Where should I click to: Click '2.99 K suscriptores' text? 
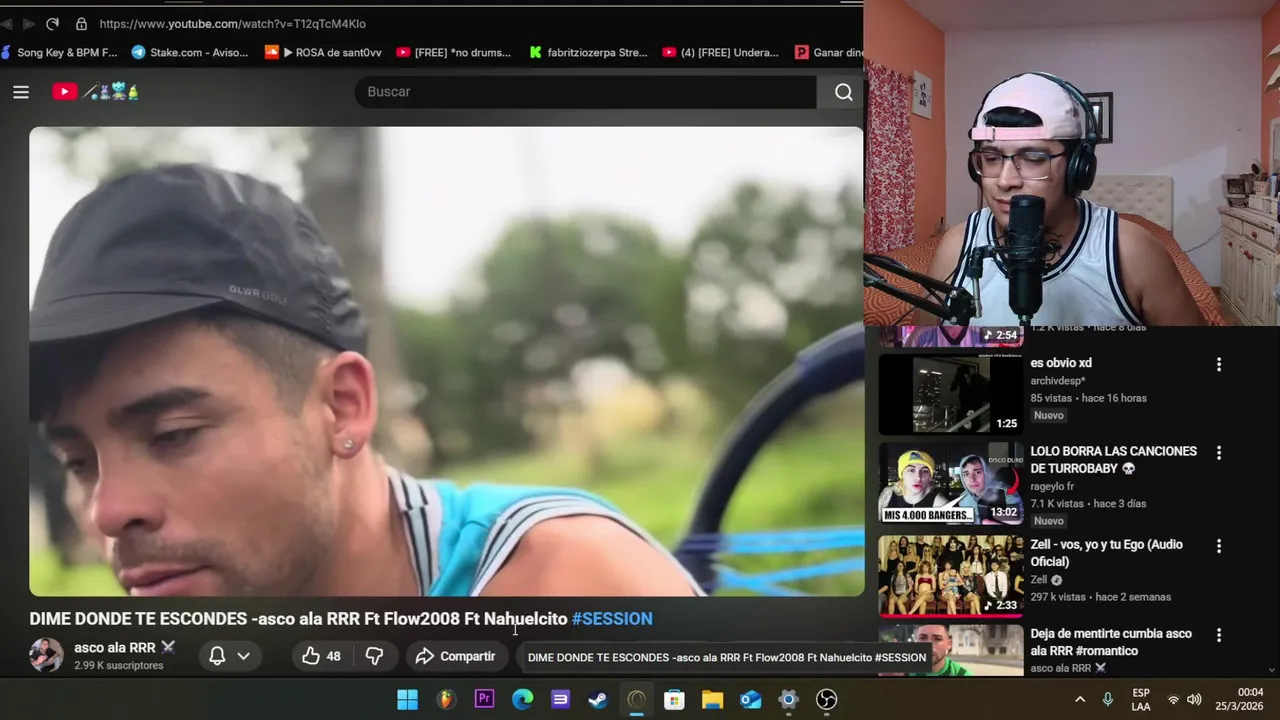(118, 666)
